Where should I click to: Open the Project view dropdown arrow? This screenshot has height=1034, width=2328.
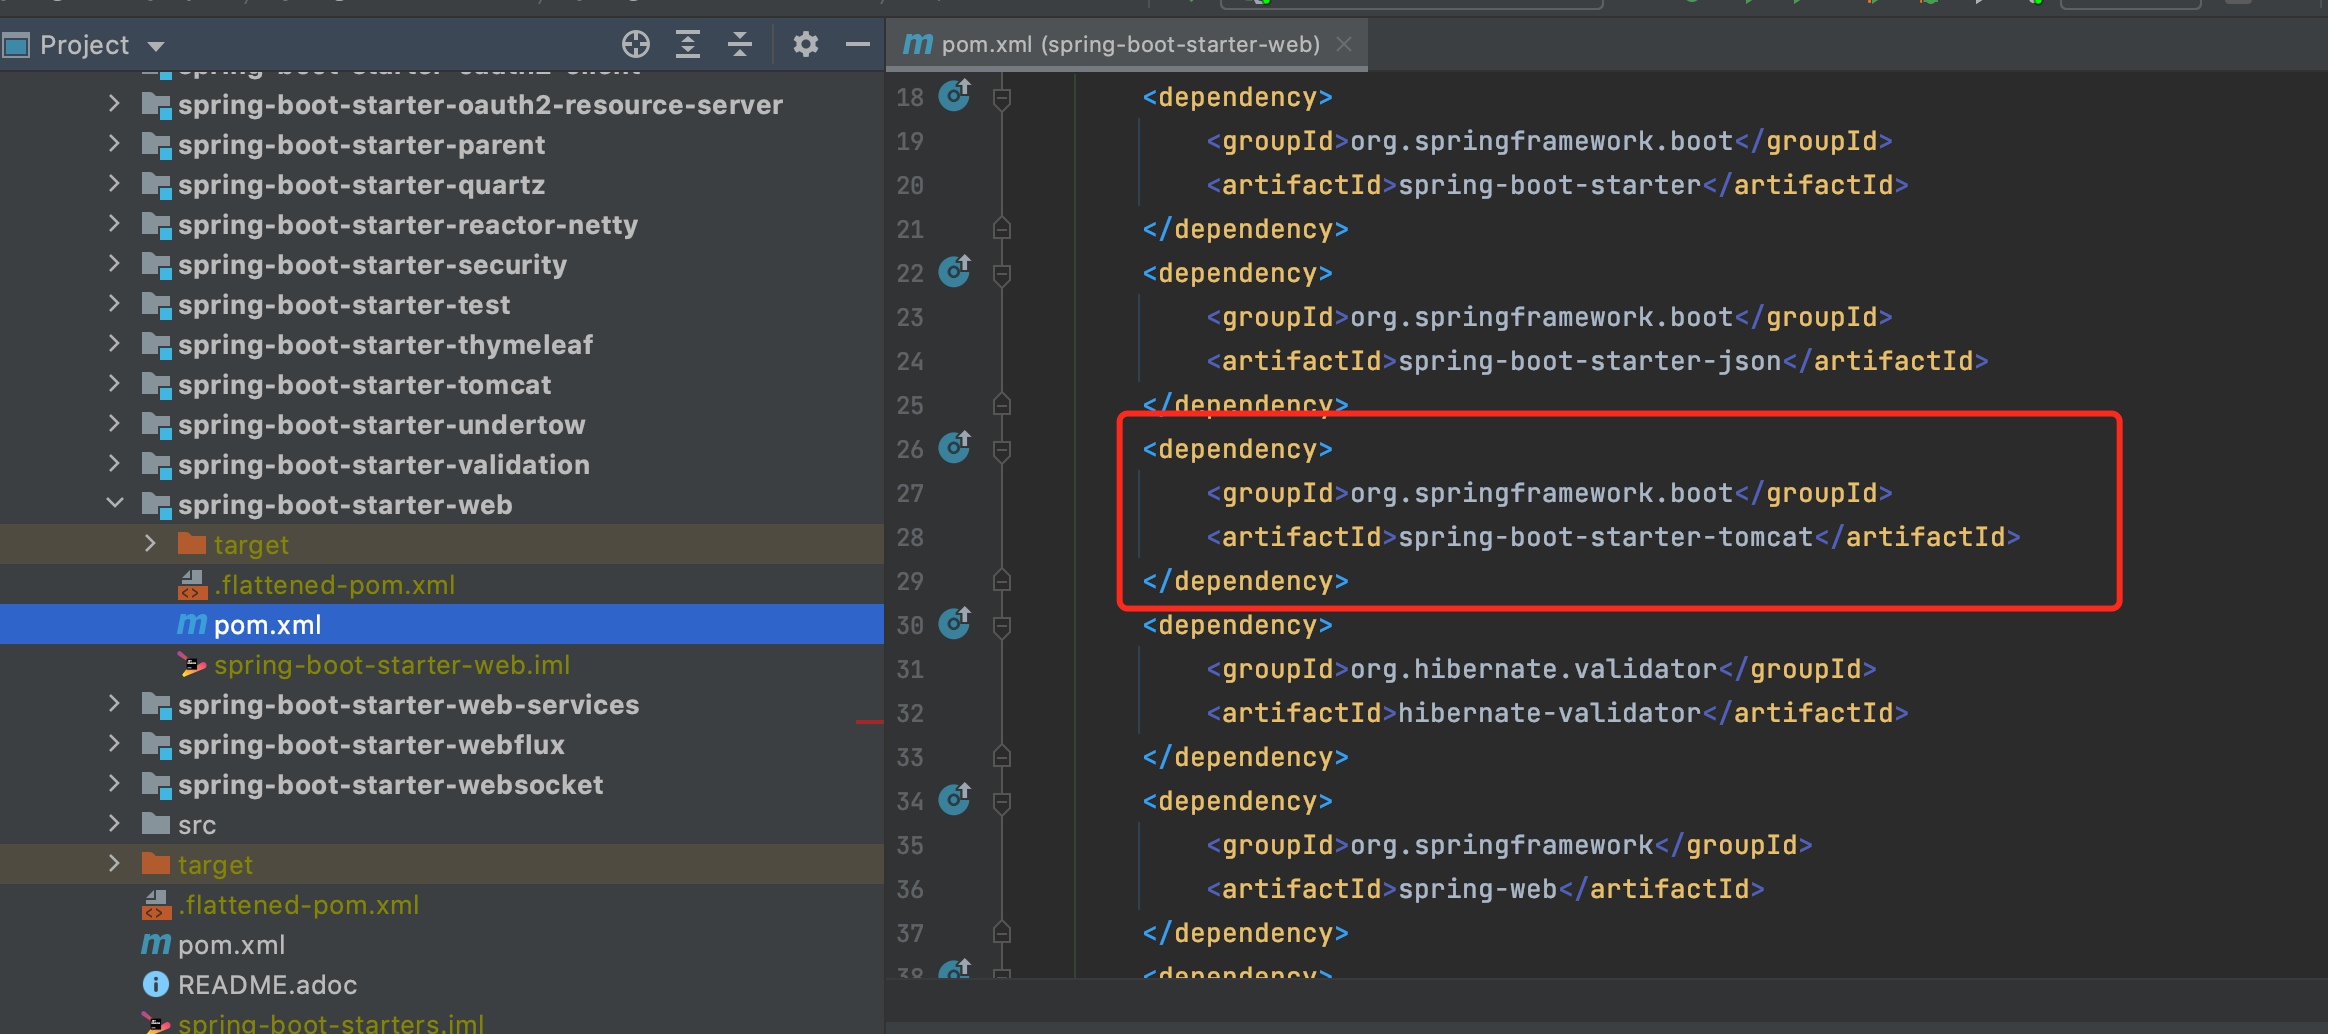155,46
